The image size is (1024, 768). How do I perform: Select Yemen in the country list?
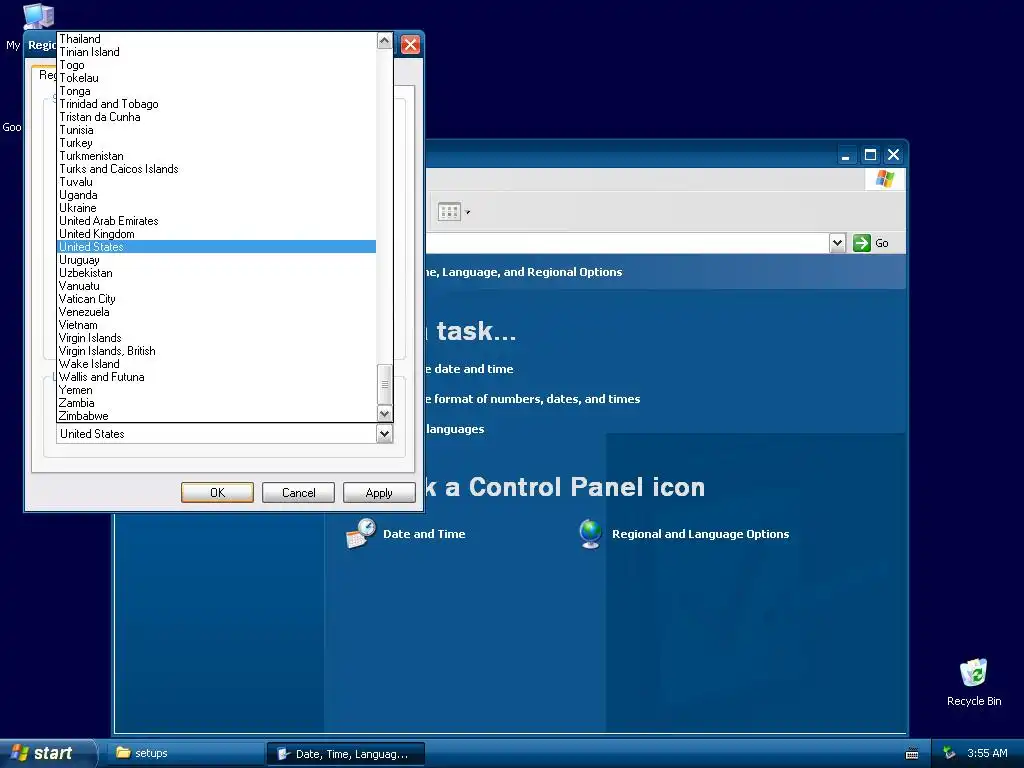point(216,390)
